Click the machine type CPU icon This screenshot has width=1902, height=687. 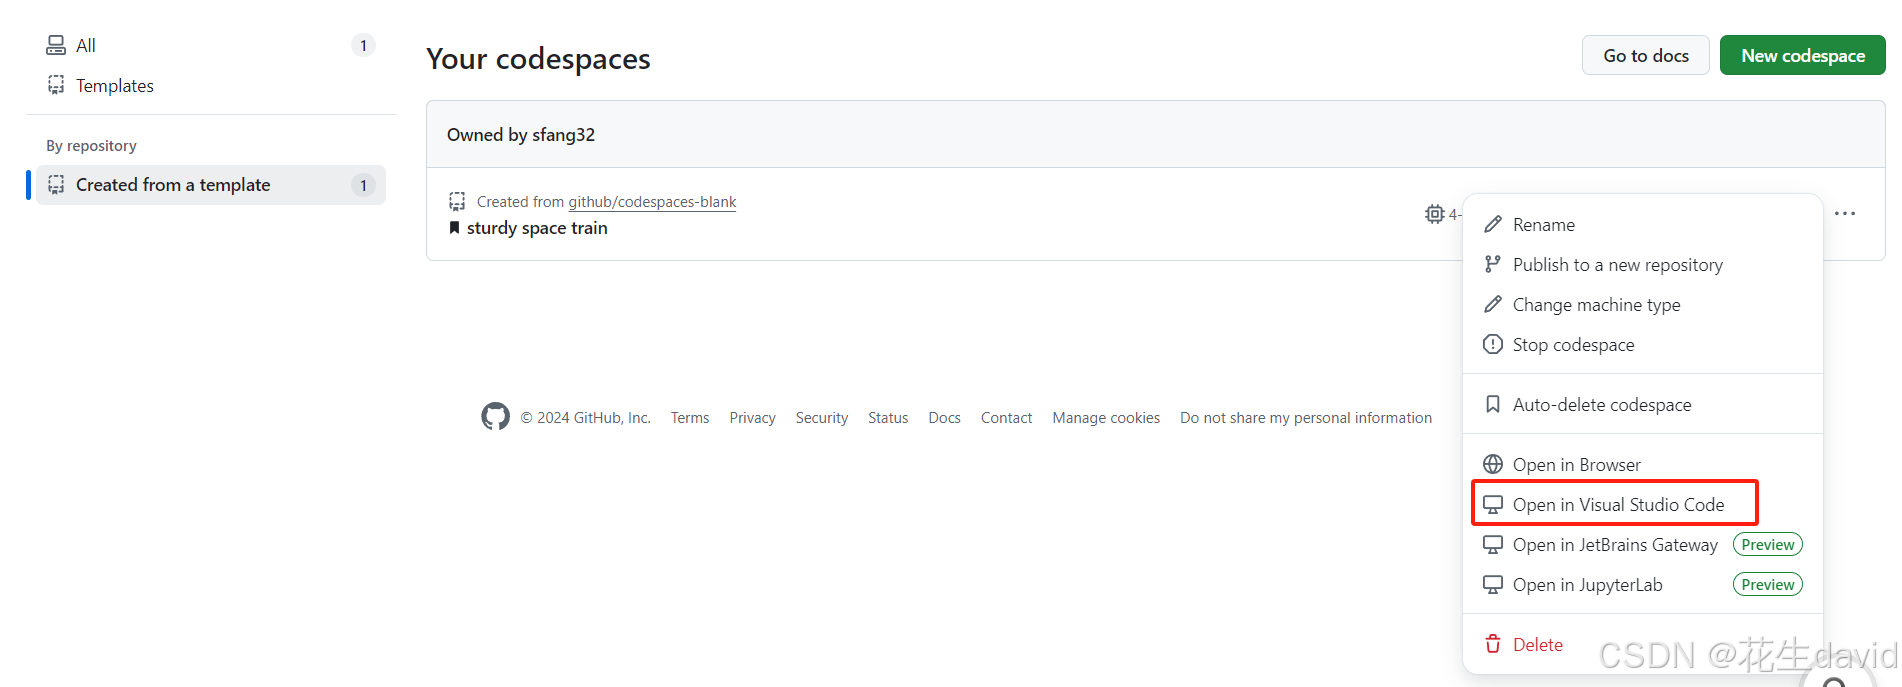tap(1435, 214)
